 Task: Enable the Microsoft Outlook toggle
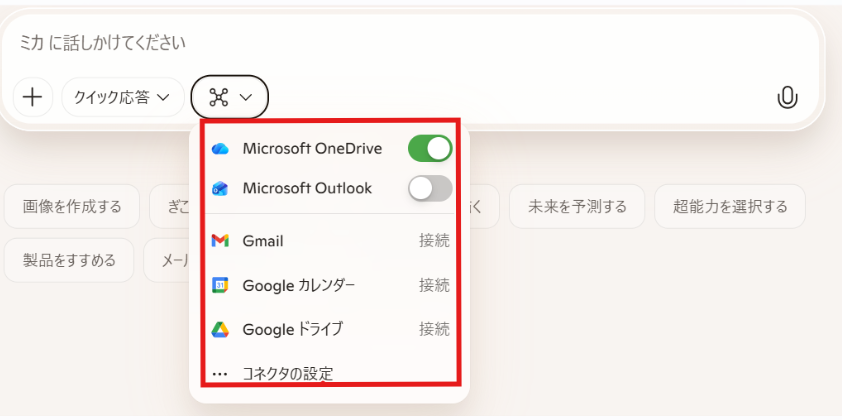[x=430, y=188]
